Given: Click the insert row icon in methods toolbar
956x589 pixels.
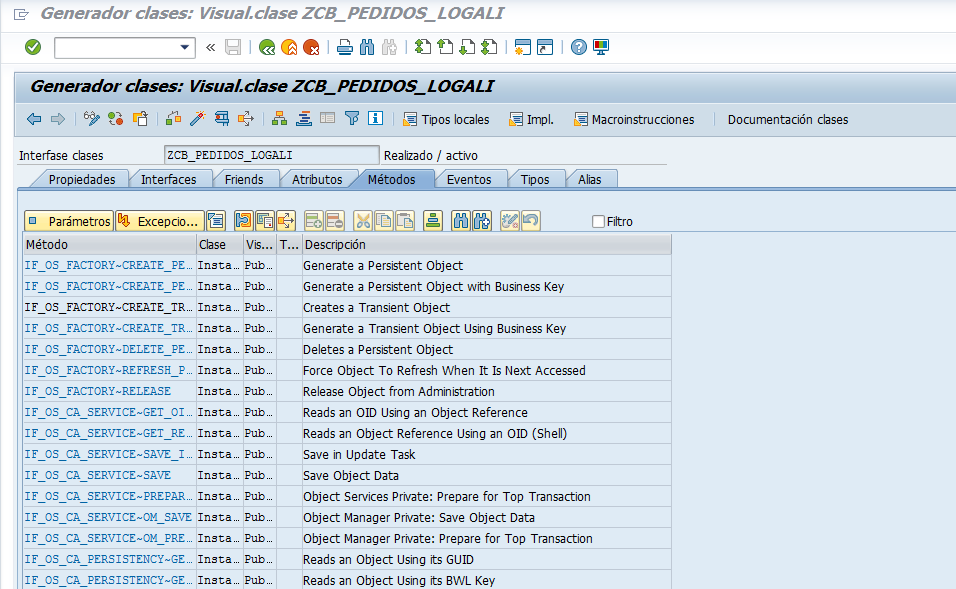Looking at the screenshot, I should (x=313, y=221).
